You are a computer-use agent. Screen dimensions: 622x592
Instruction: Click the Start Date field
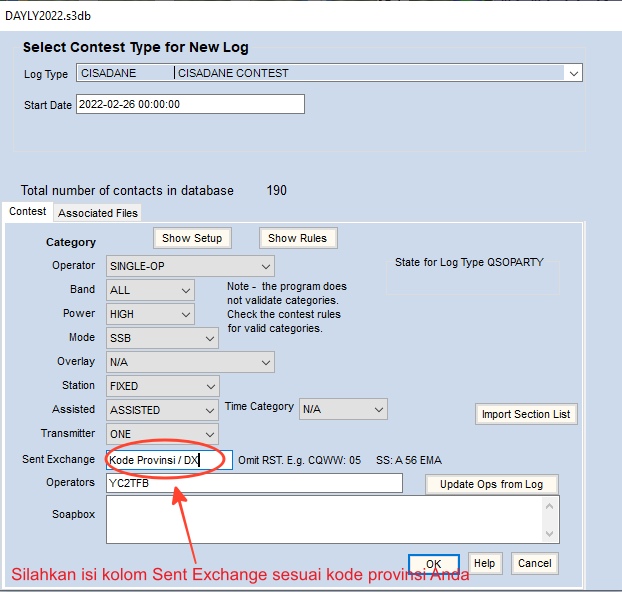tap(190, 104)
